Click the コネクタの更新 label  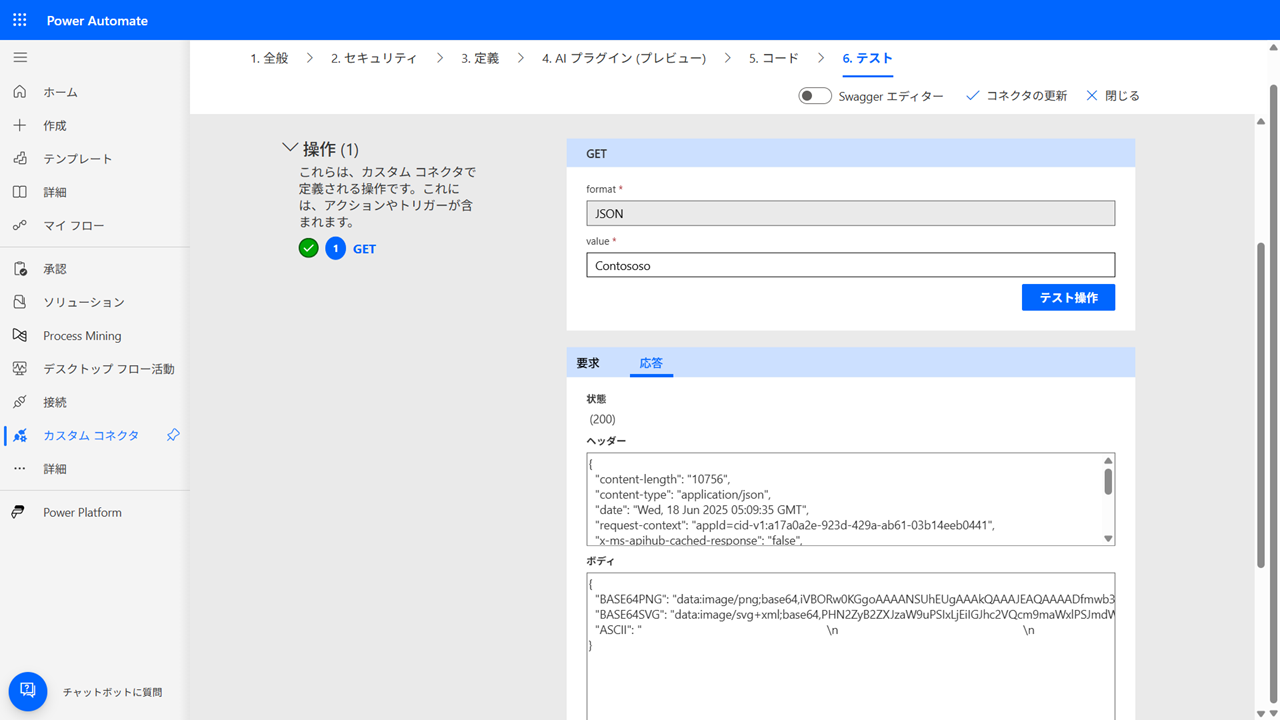coord(1027,96)
